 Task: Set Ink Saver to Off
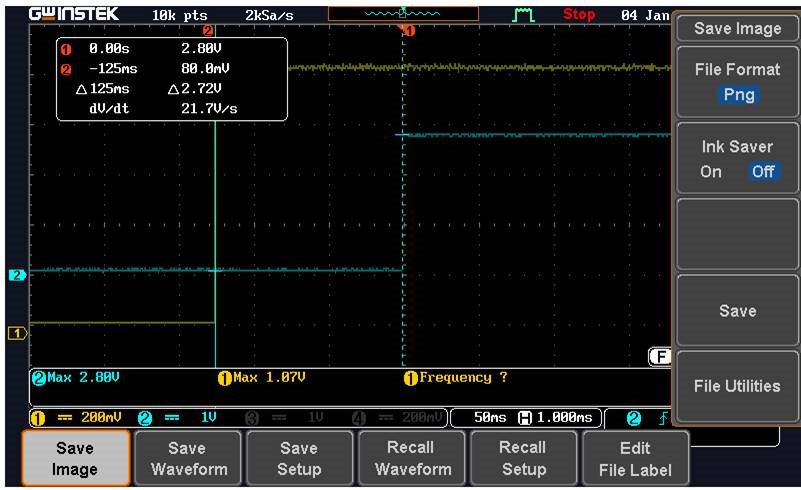click(x=763, y=172)
